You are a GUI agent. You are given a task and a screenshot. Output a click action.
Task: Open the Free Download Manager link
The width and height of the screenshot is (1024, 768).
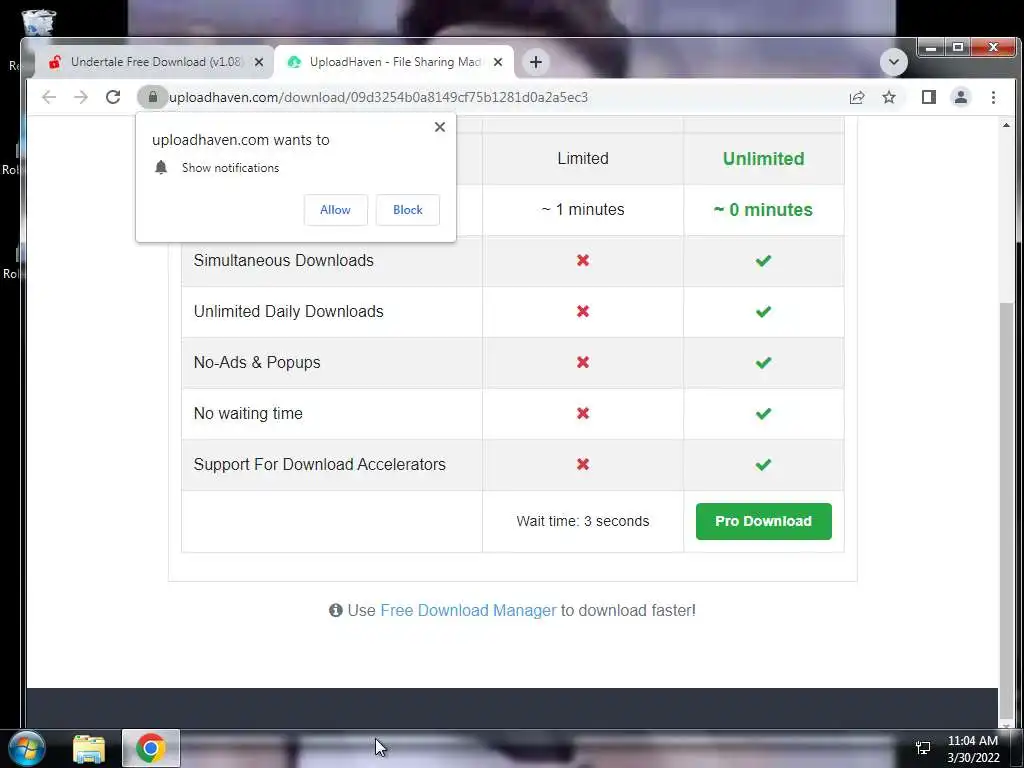coord(468,610)
